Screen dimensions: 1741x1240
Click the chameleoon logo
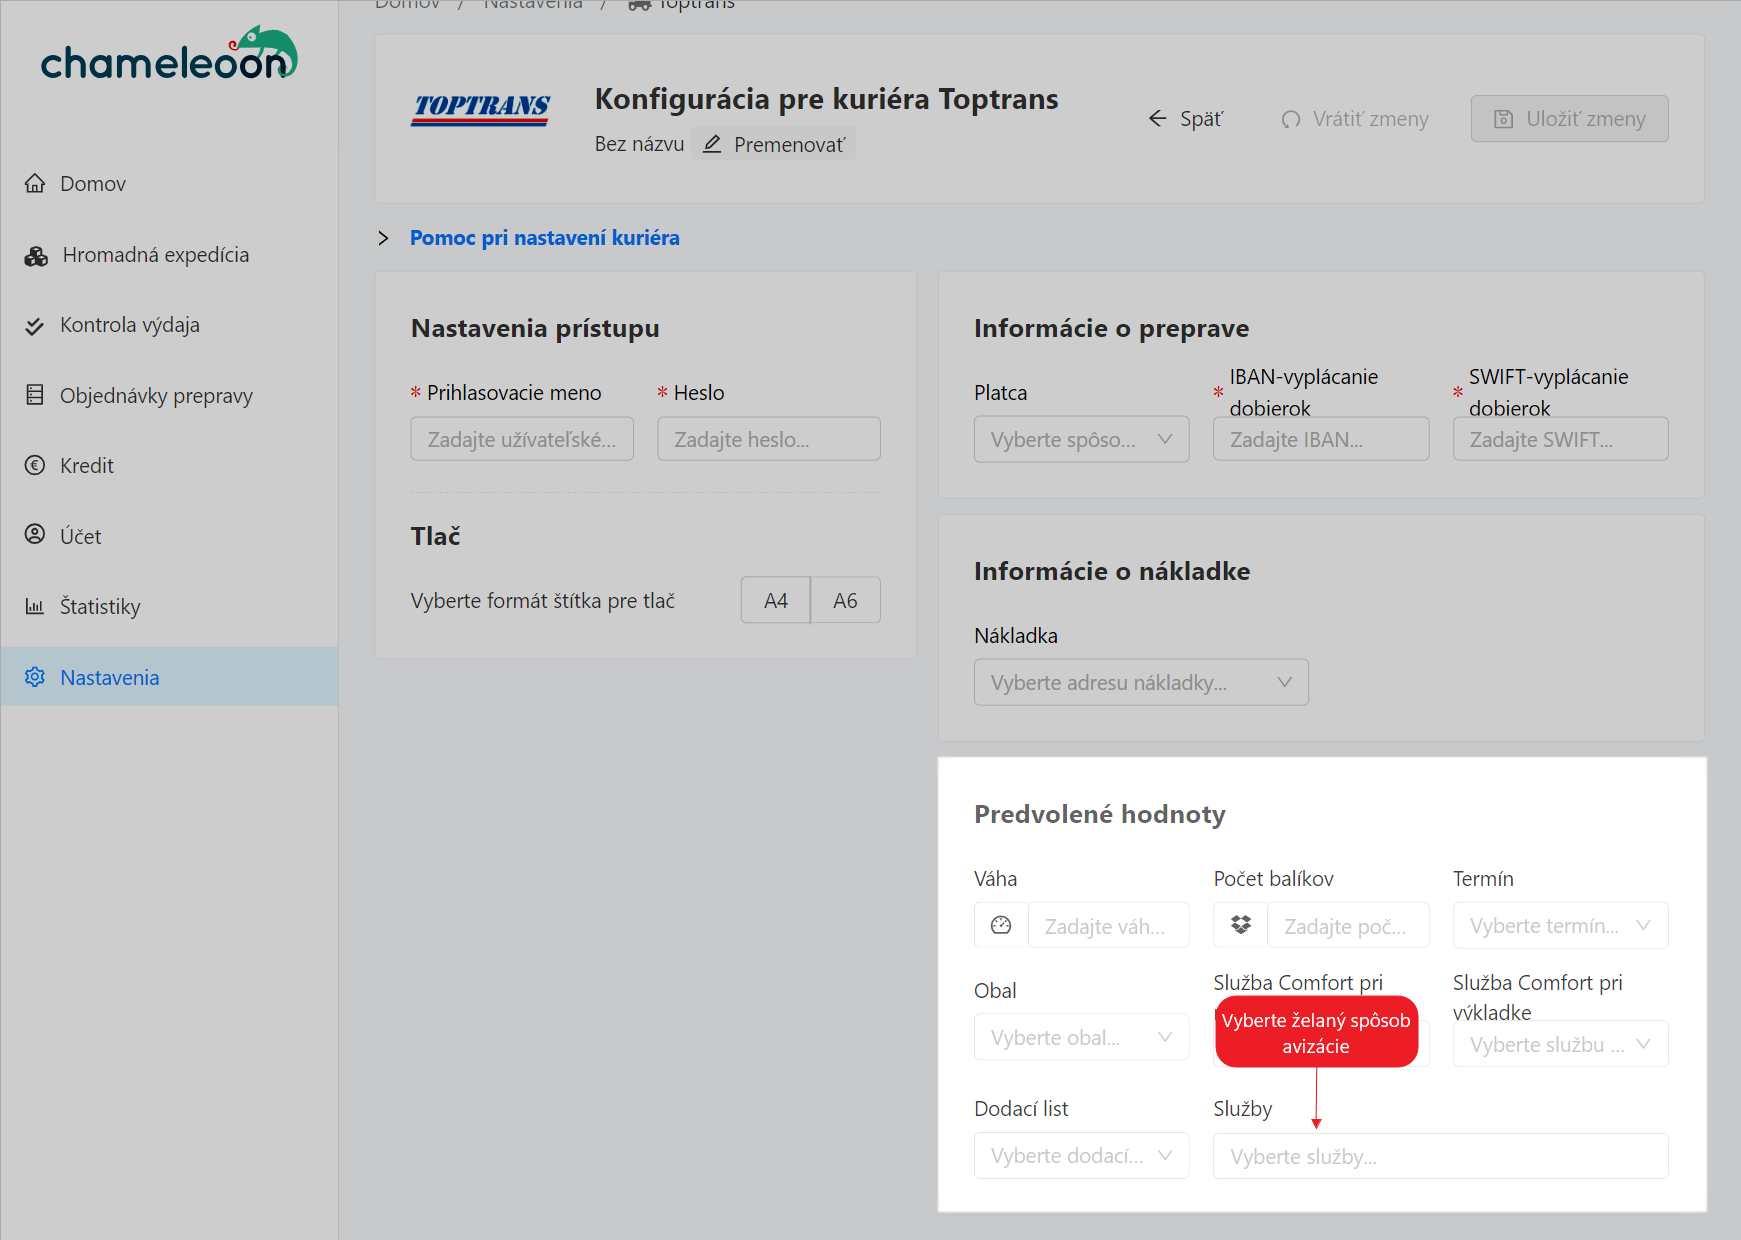pos(169,54)
